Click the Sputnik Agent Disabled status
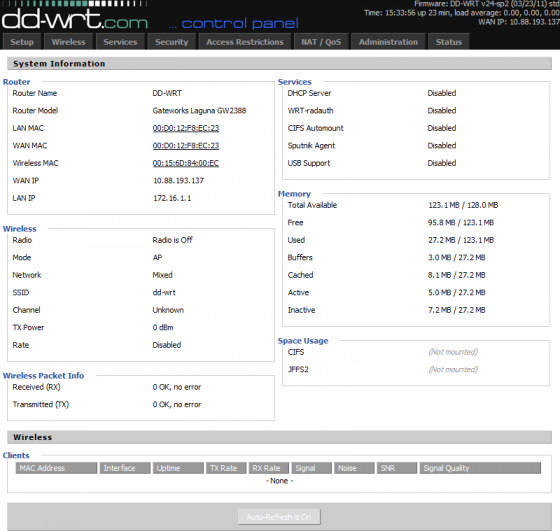560x531 pixels. click(442, 146)
